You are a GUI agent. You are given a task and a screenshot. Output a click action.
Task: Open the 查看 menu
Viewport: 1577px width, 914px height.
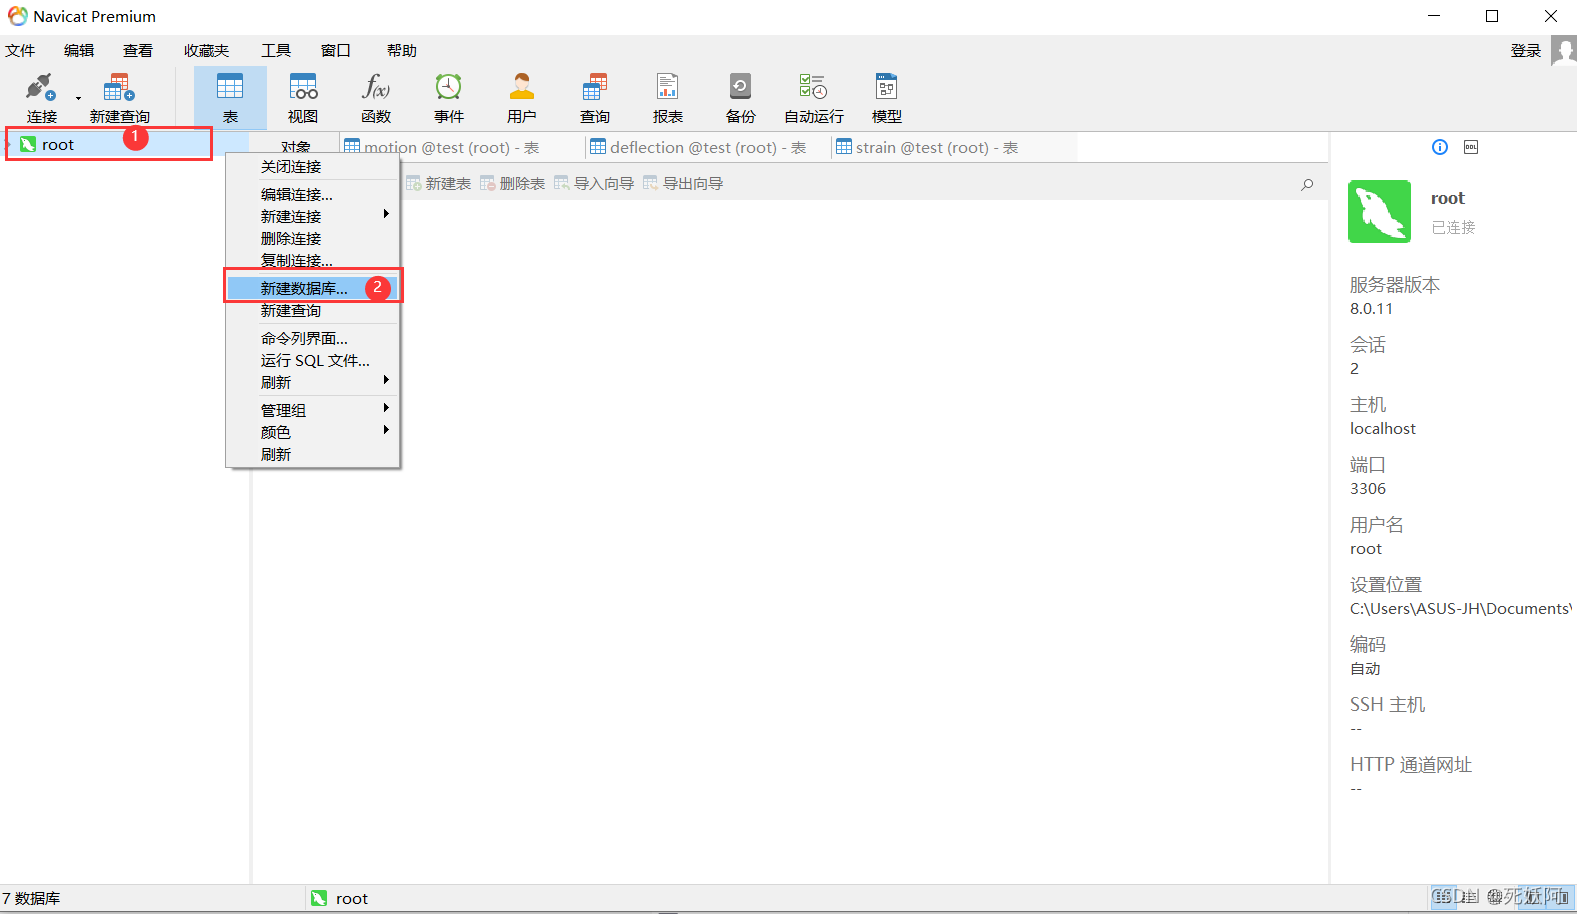(x=138, y=50)
